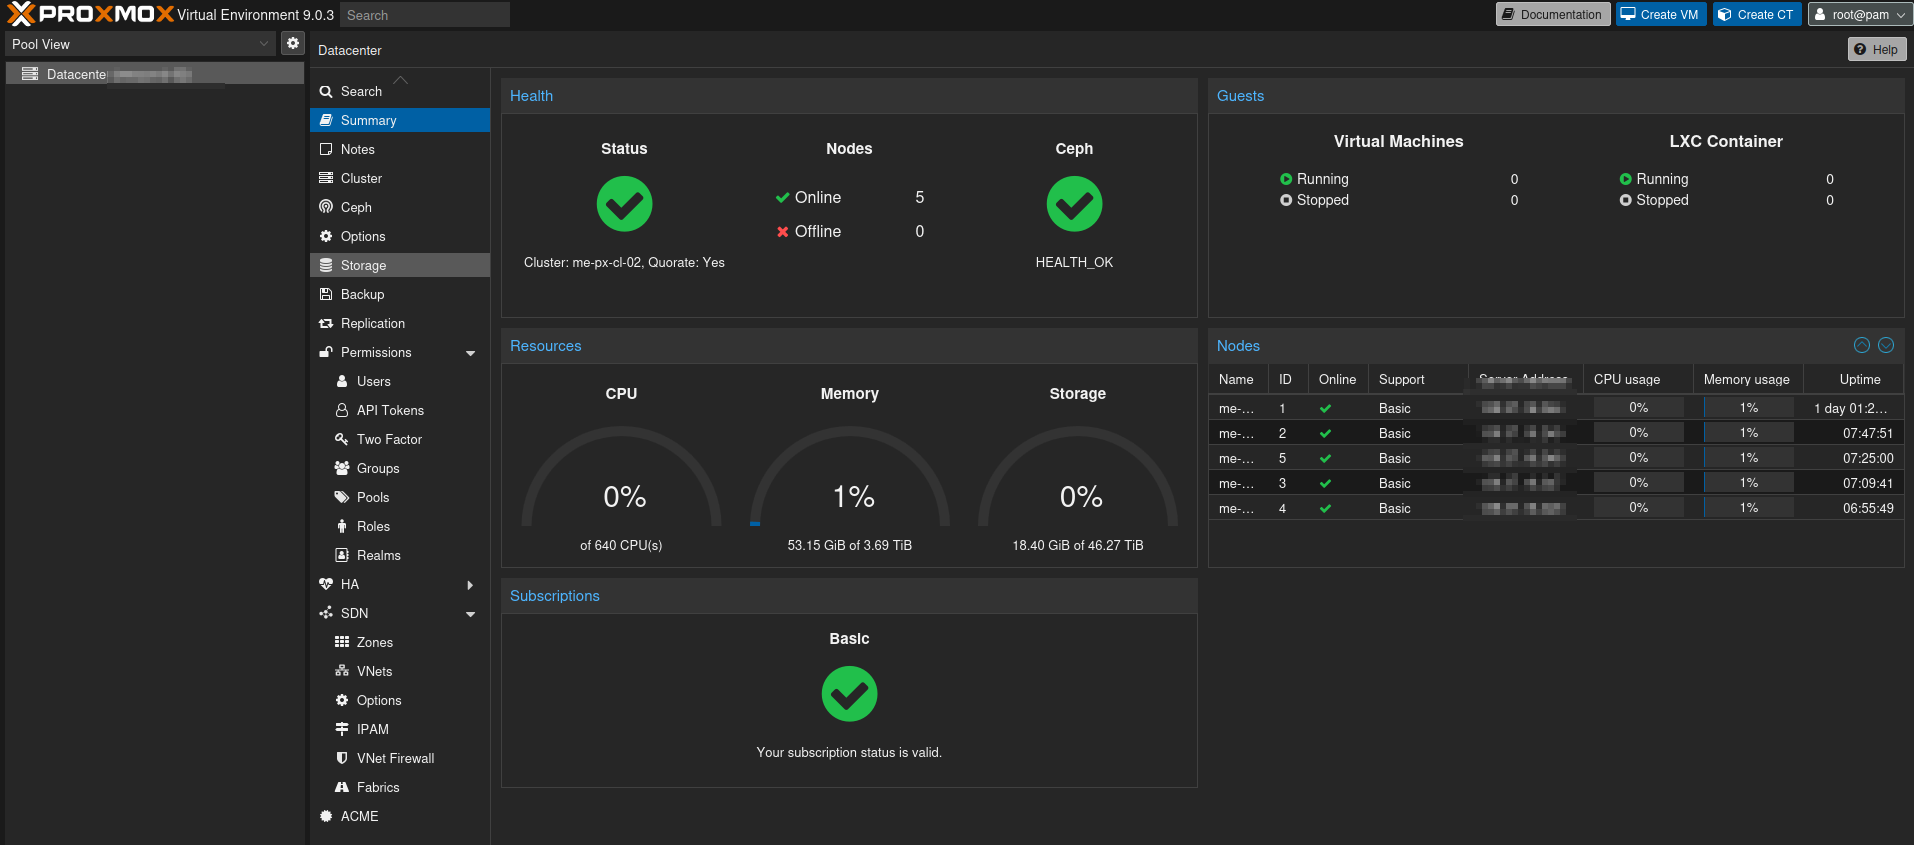Select the Datacenter tree node
Image resolution: width=1914 pixels, height=845 pixels.
coord(155,74)
